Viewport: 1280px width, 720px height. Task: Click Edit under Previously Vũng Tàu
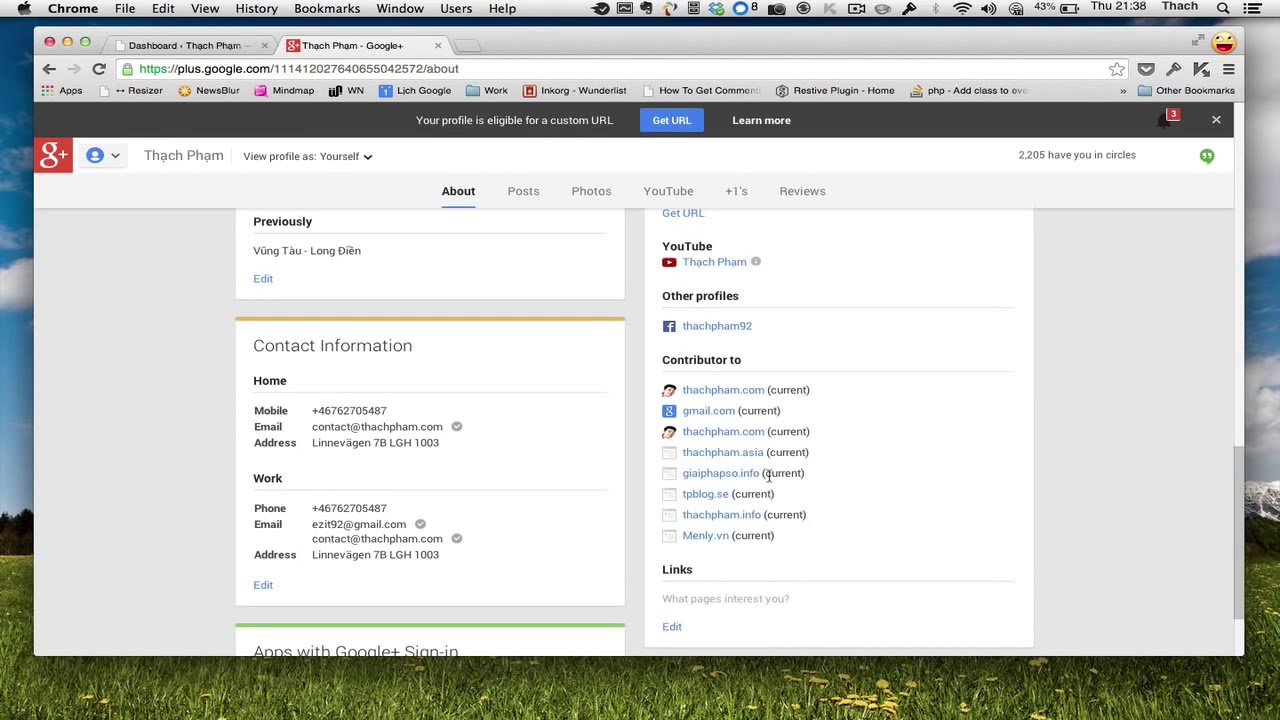pos(263,279)
